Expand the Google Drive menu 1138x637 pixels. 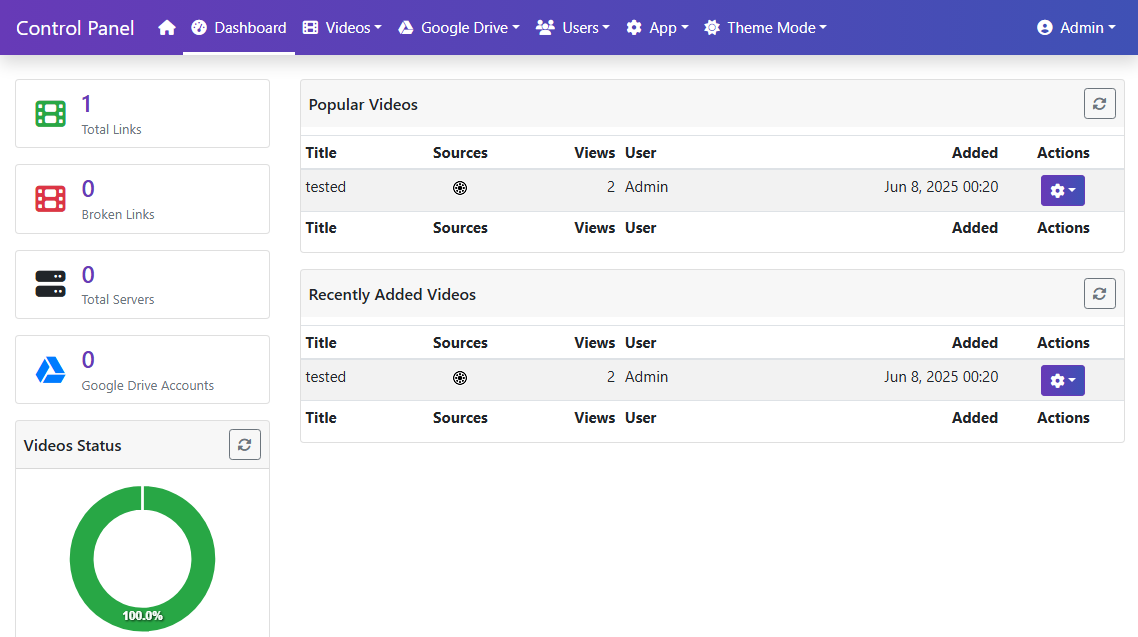point(459,28)
